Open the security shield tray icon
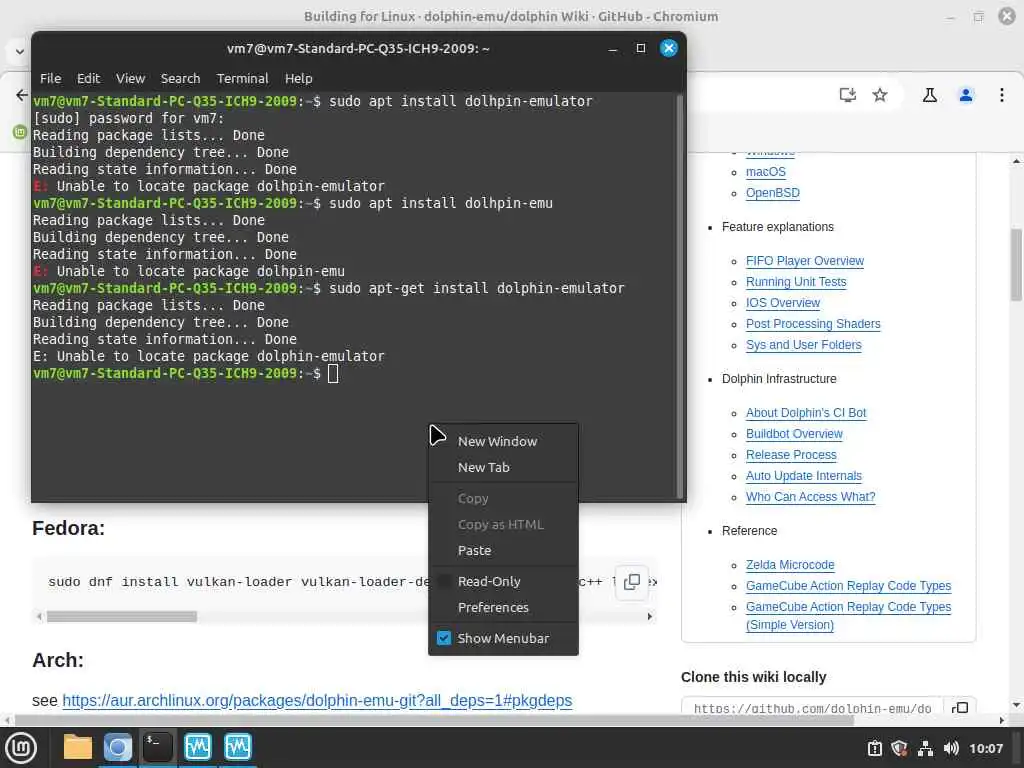 (899, 748)
